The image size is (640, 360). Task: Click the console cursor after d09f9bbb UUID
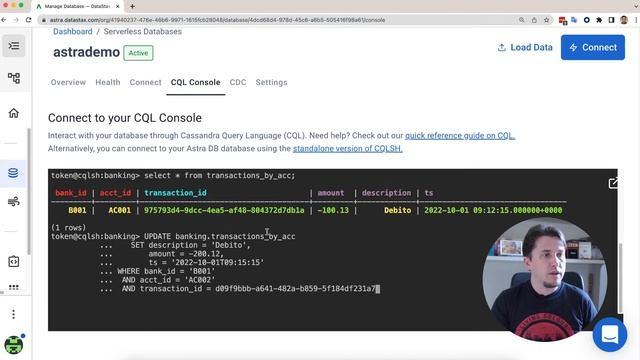click(x=378, y=289)
